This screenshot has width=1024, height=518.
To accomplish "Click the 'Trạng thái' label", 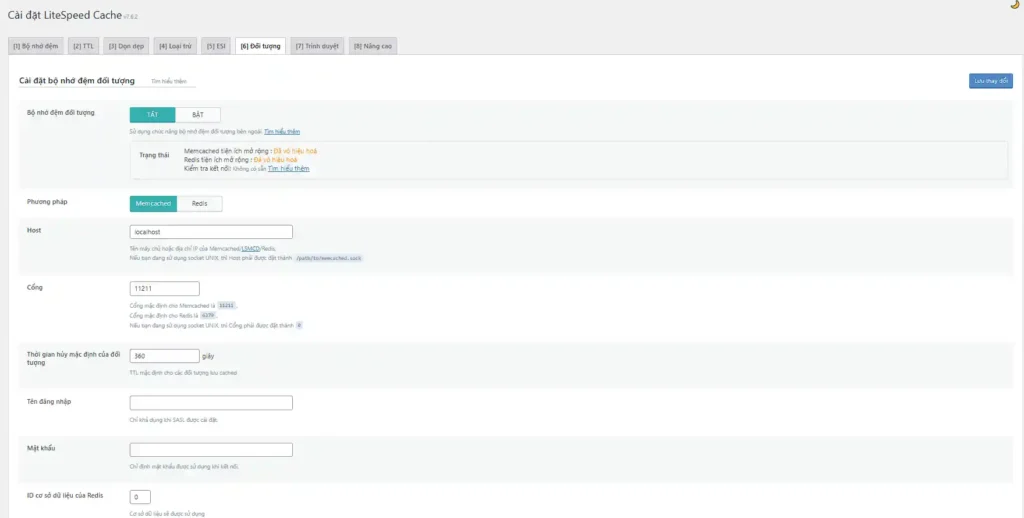I will click(154, 155).
